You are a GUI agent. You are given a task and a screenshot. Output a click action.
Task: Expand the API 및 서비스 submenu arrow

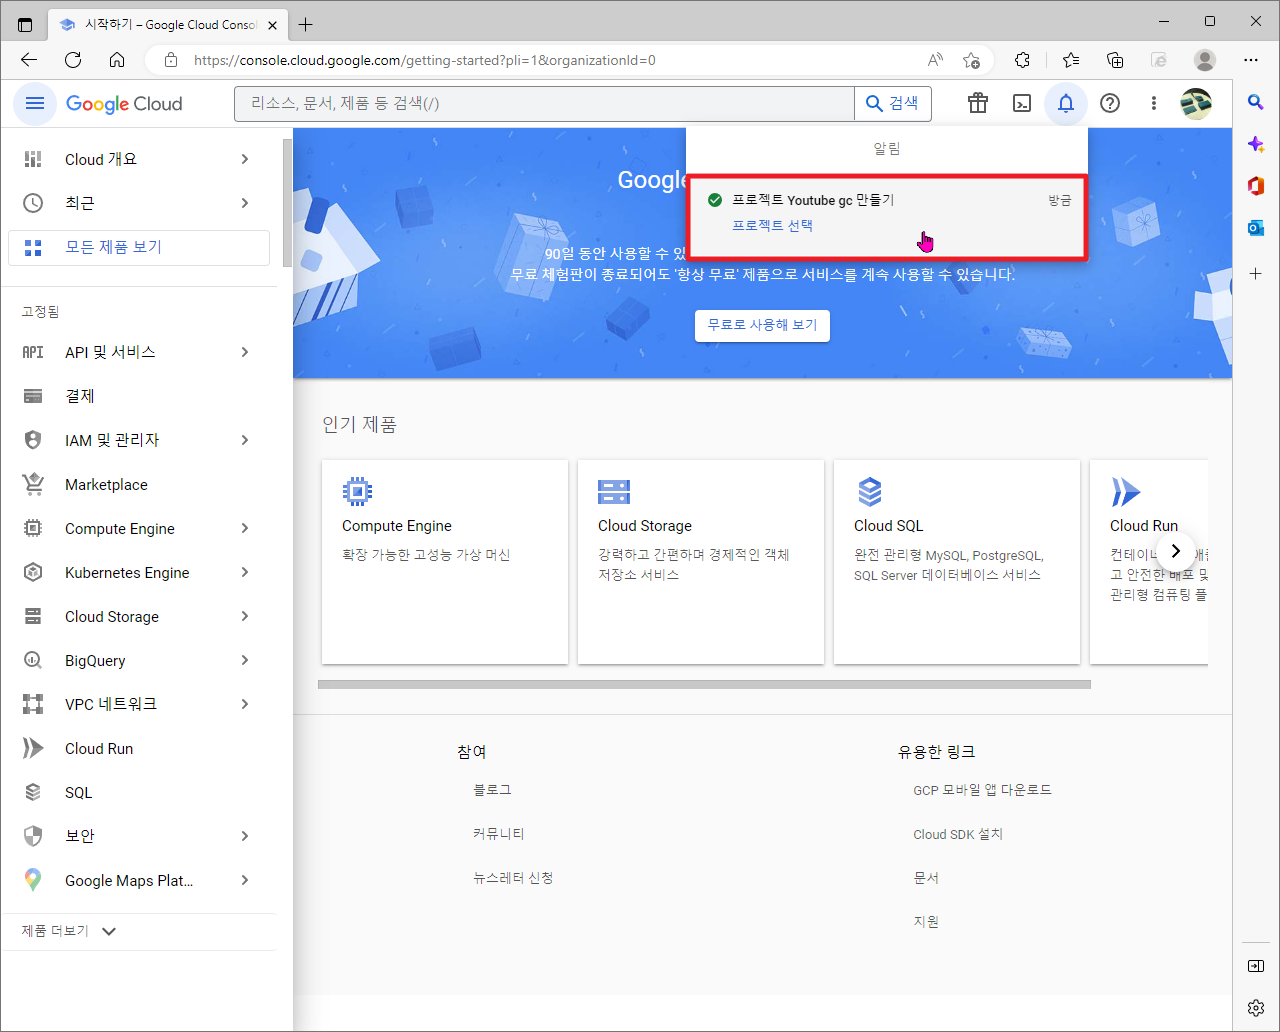tap(245, 352)
